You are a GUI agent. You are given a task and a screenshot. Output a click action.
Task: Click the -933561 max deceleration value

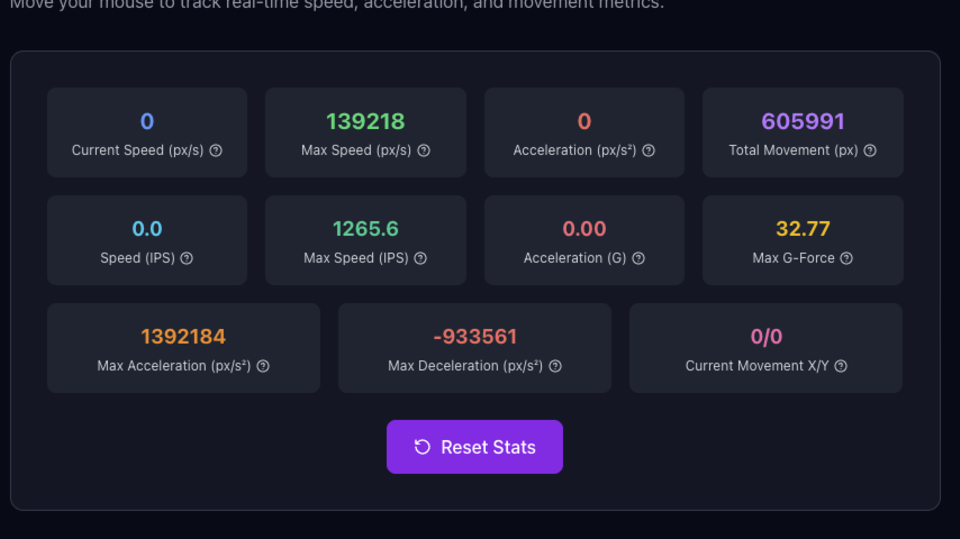[x=475, y=337]
